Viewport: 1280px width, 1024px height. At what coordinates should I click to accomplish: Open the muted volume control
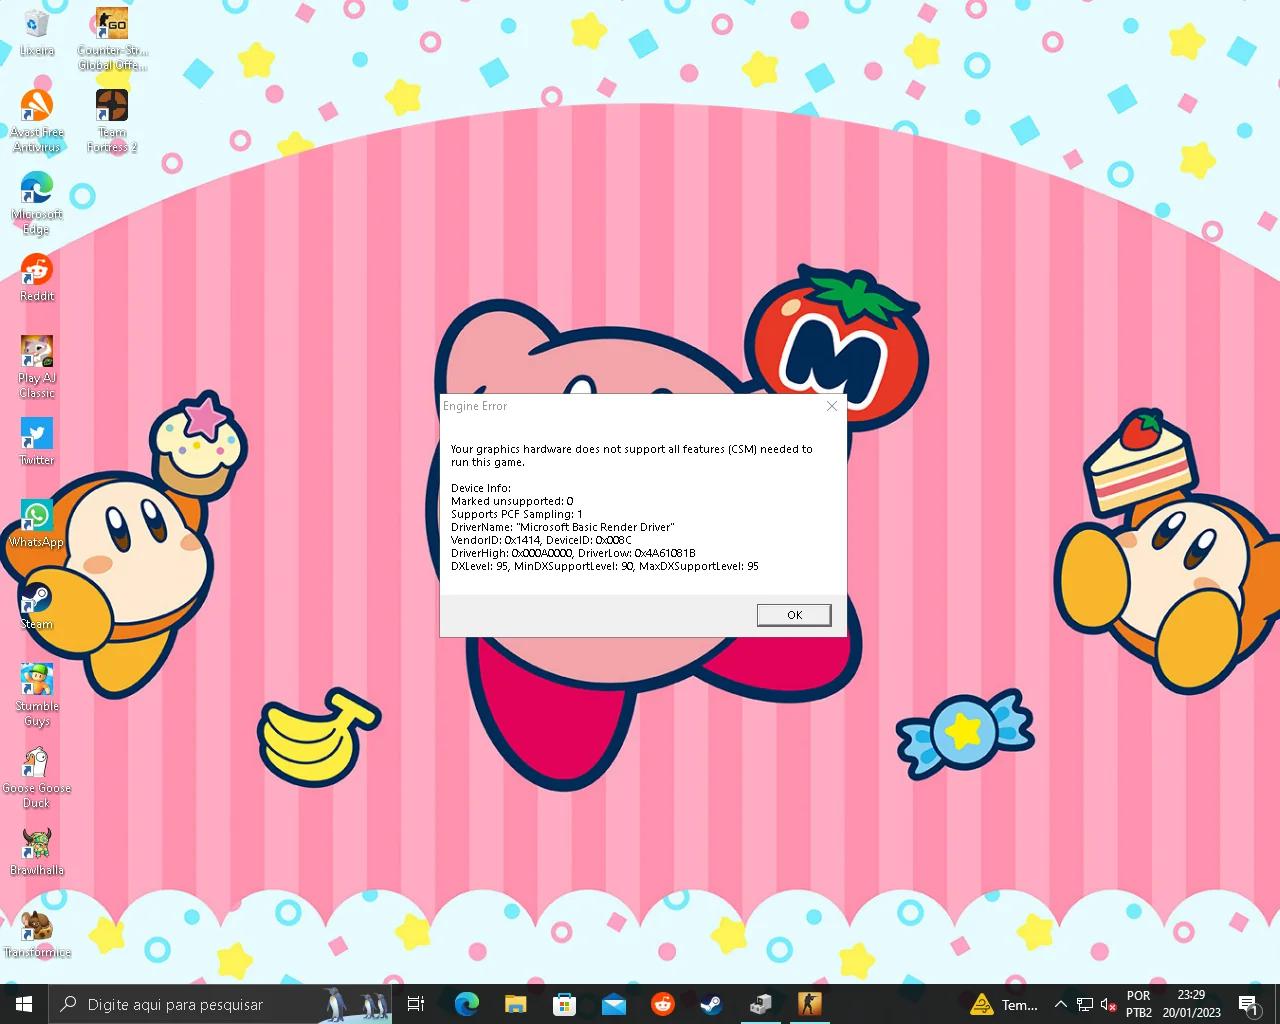click(1108, 1004)
